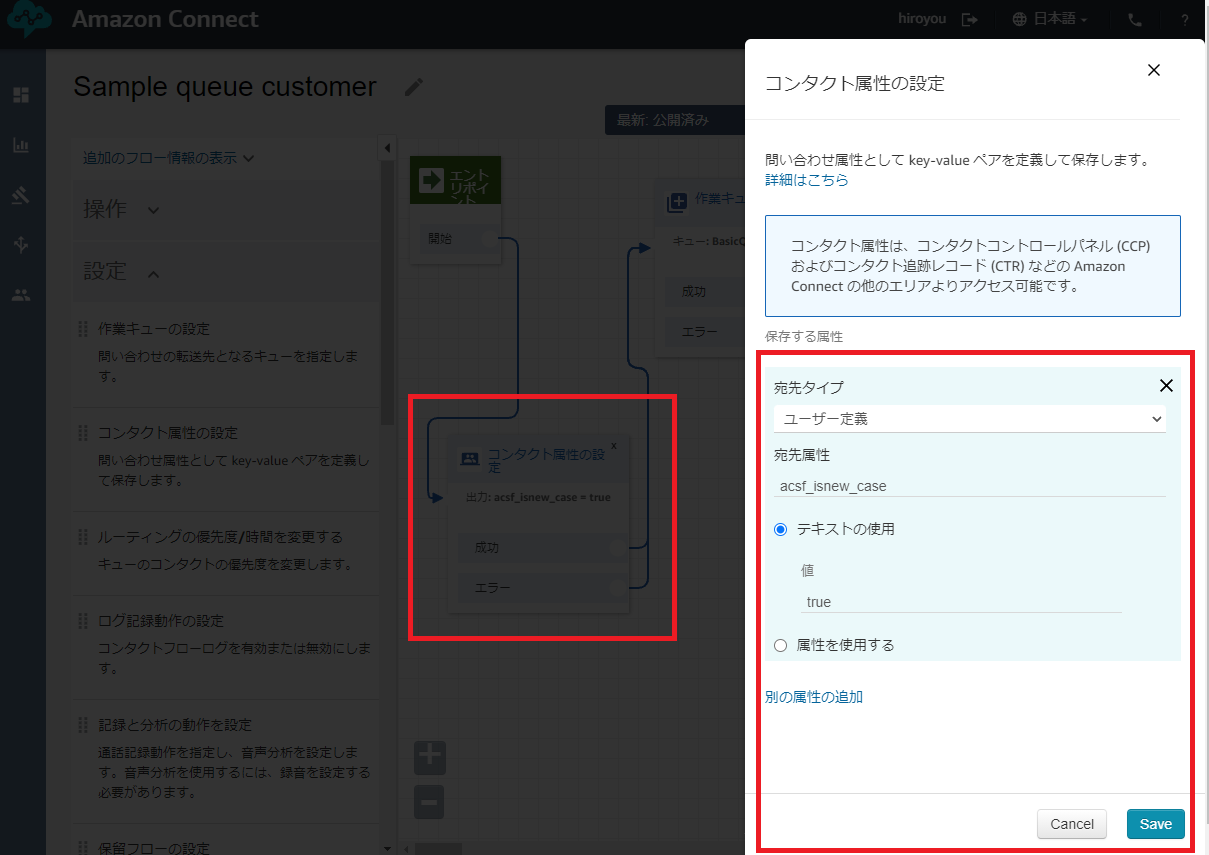Click the コンタクト属性の設定 block icon on canvas

(469, 460)
